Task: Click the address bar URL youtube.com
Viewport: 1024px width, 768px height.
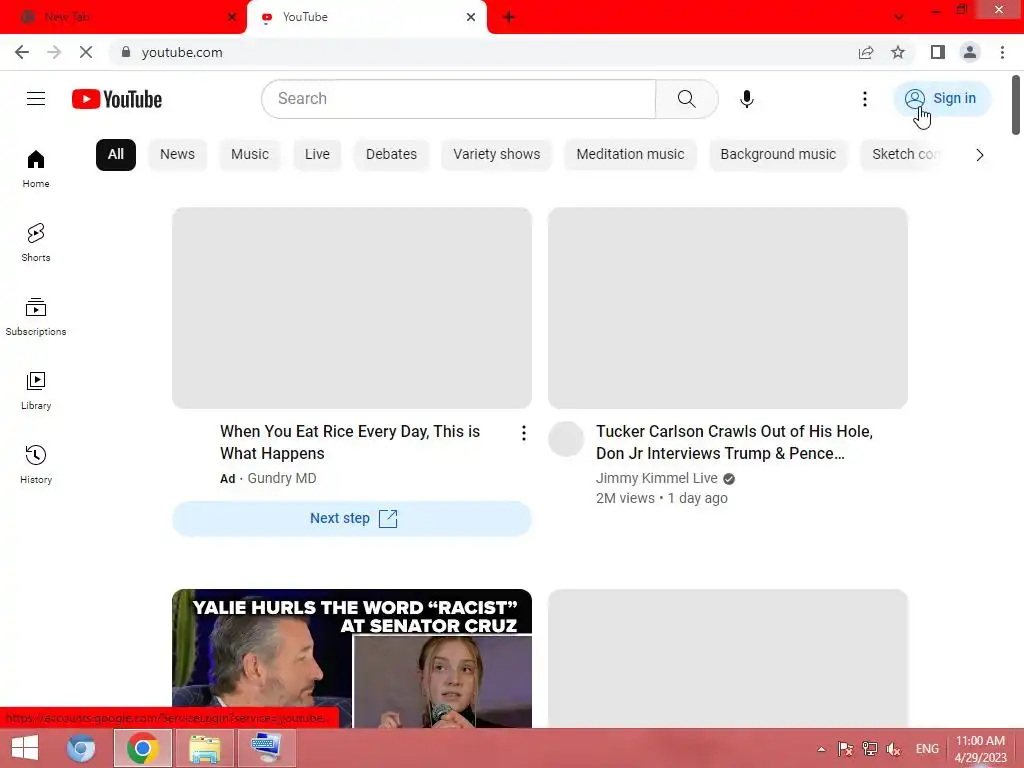Action: pyautogui.click(x=182, y=52)
